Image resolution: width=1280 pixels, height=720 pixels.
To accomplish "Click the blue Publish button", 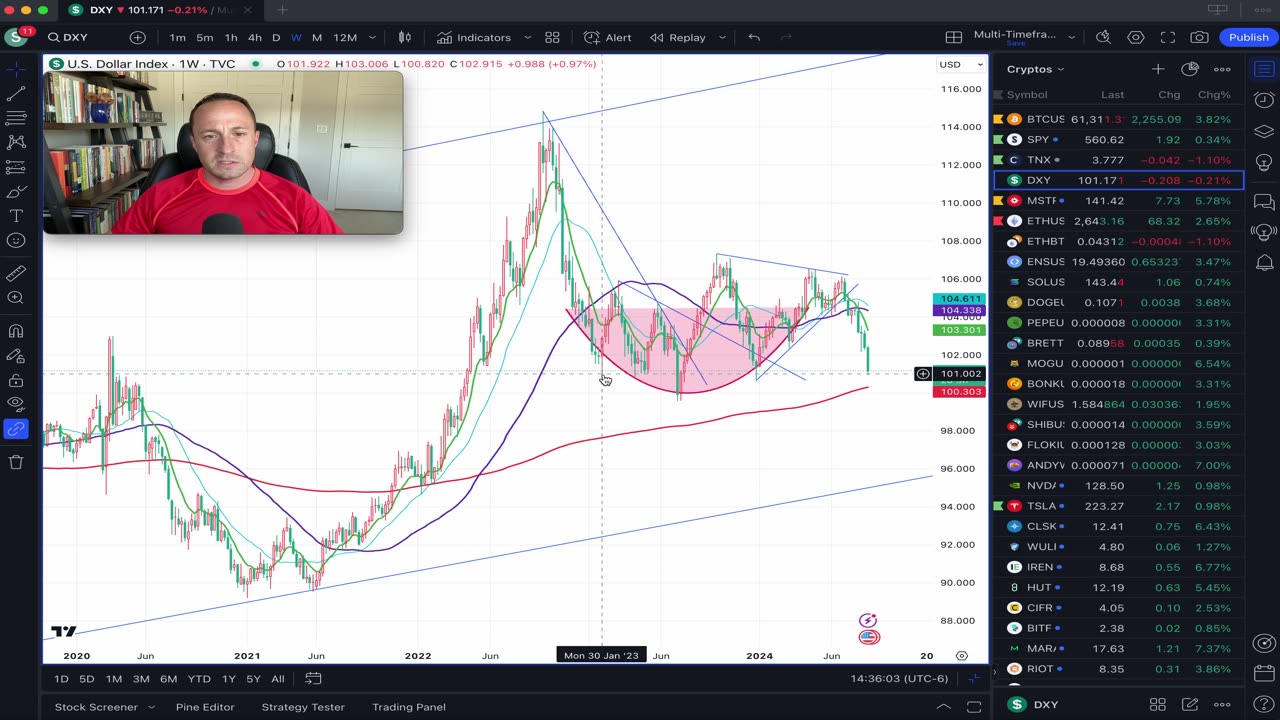I will (1249, 37).
